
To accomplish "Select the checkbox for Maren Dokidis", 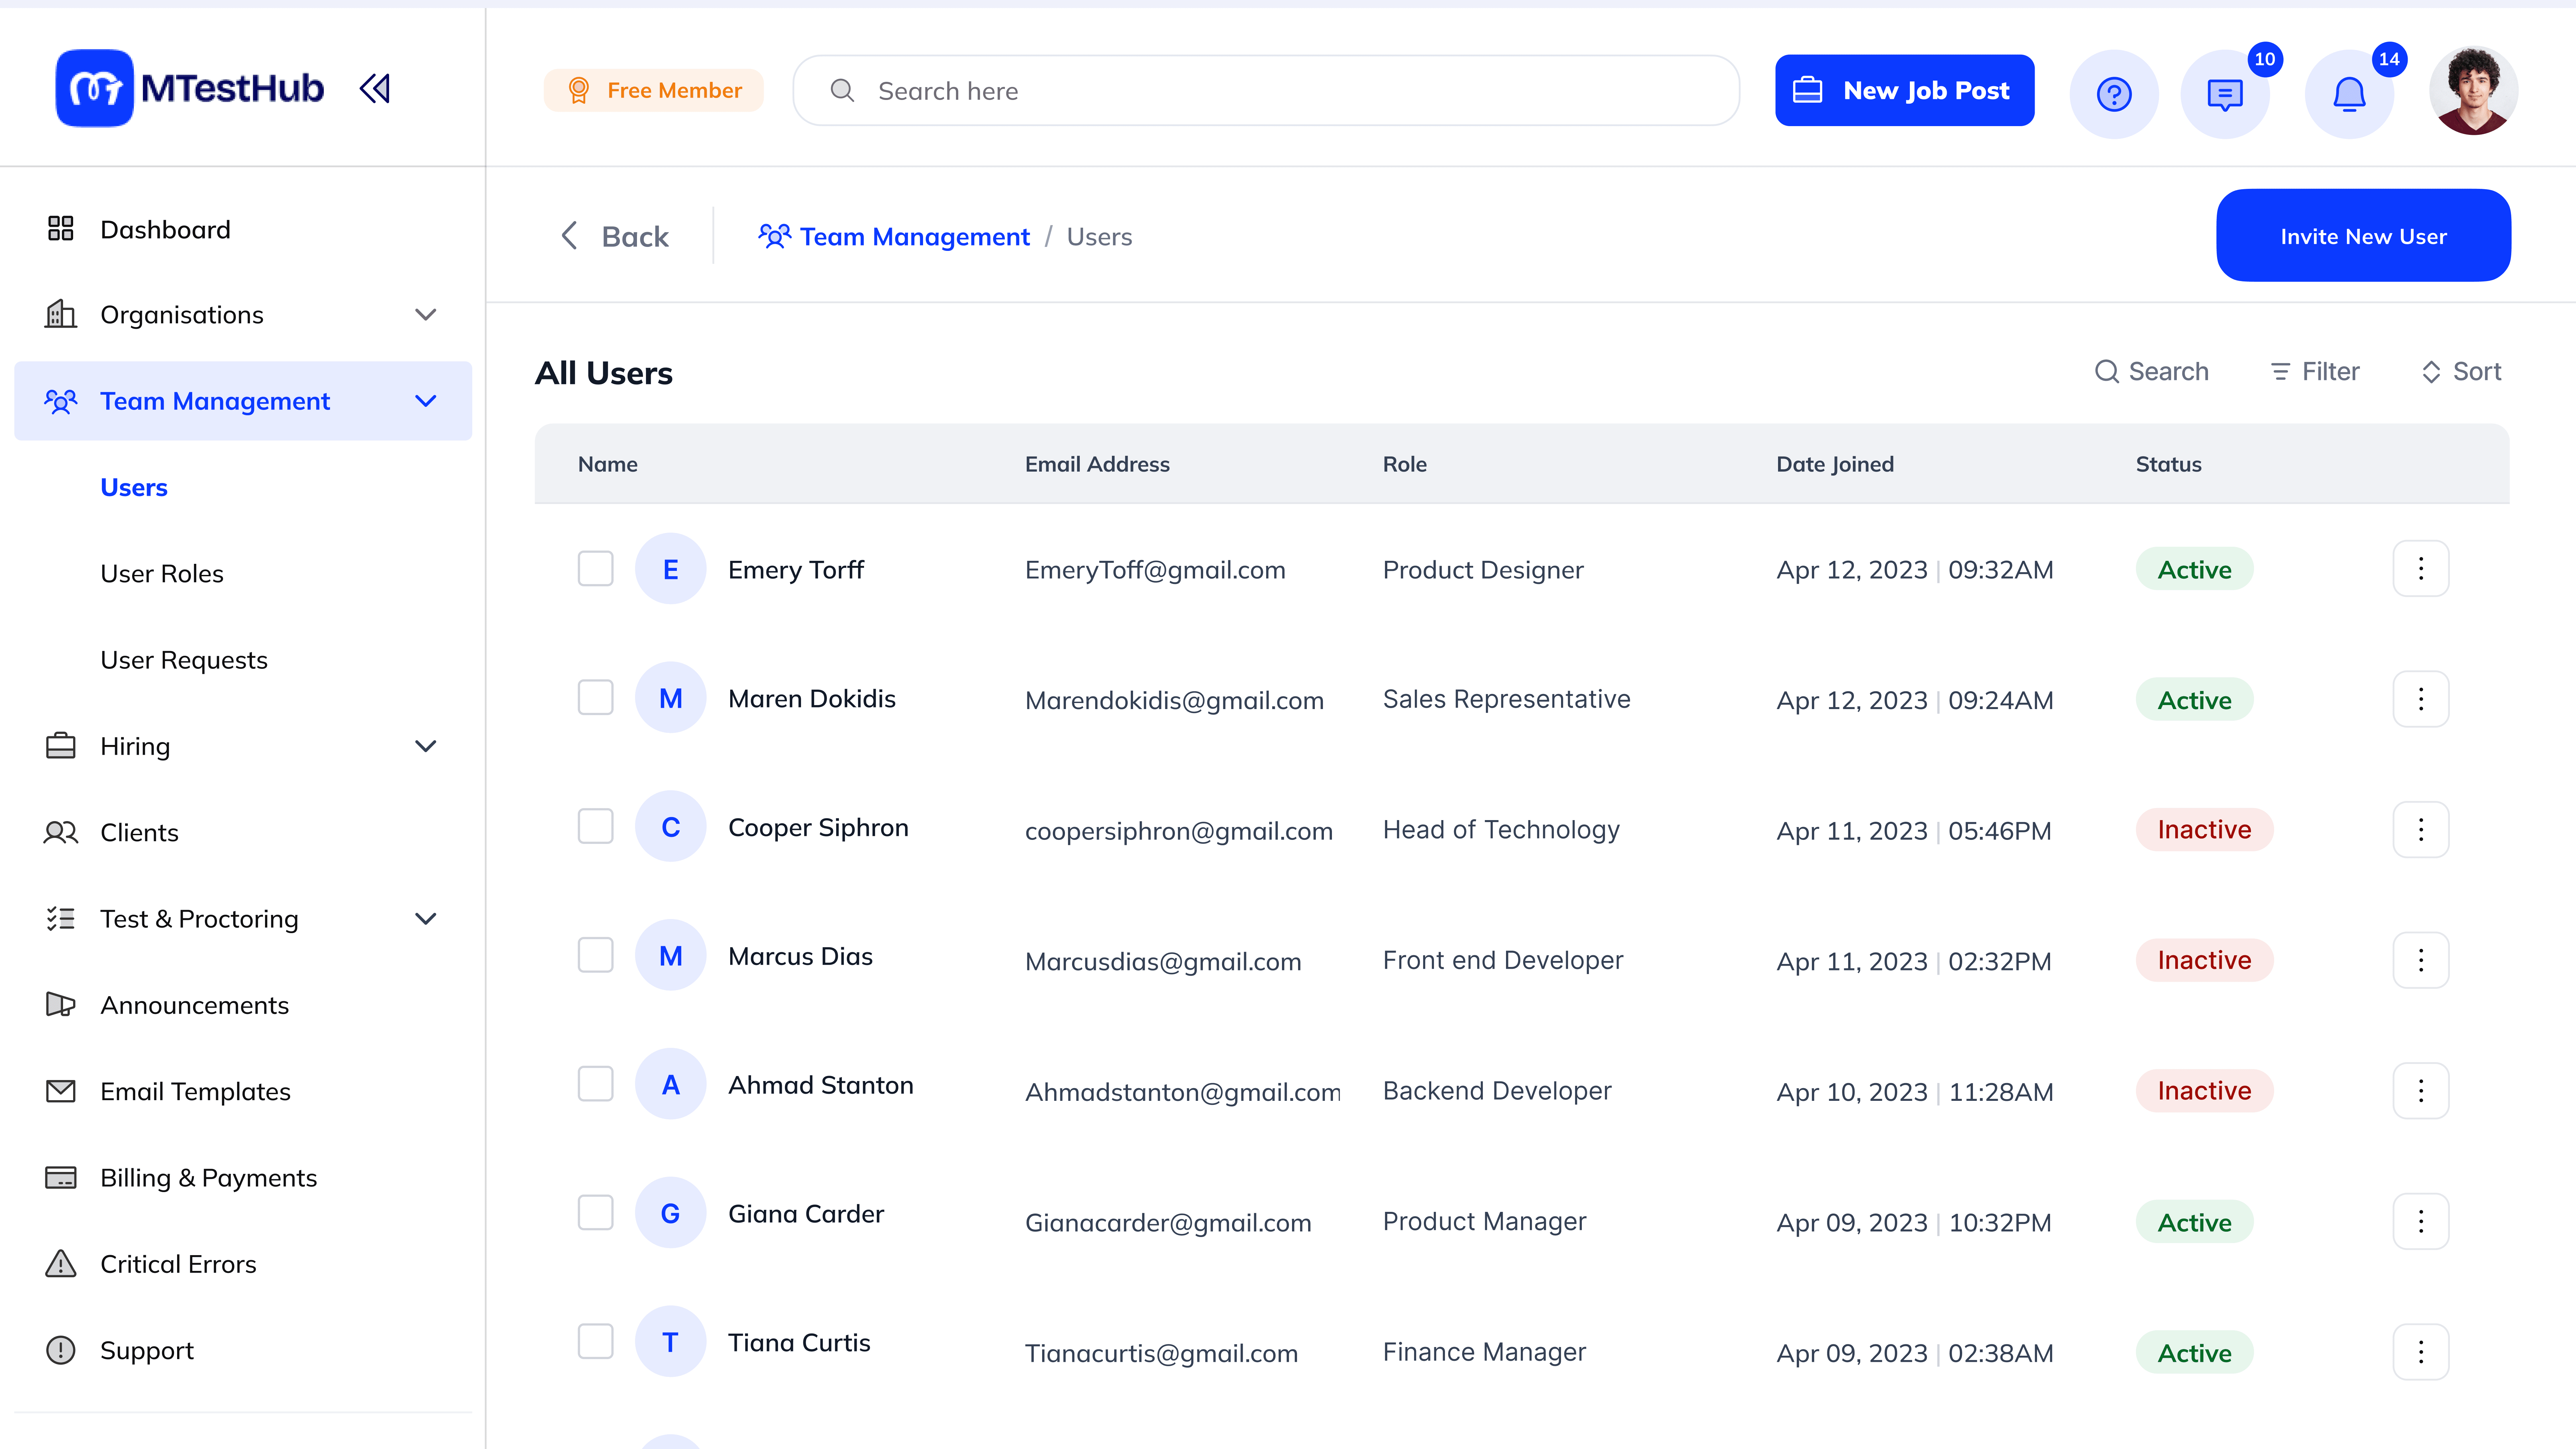I will tap(596, 698).
